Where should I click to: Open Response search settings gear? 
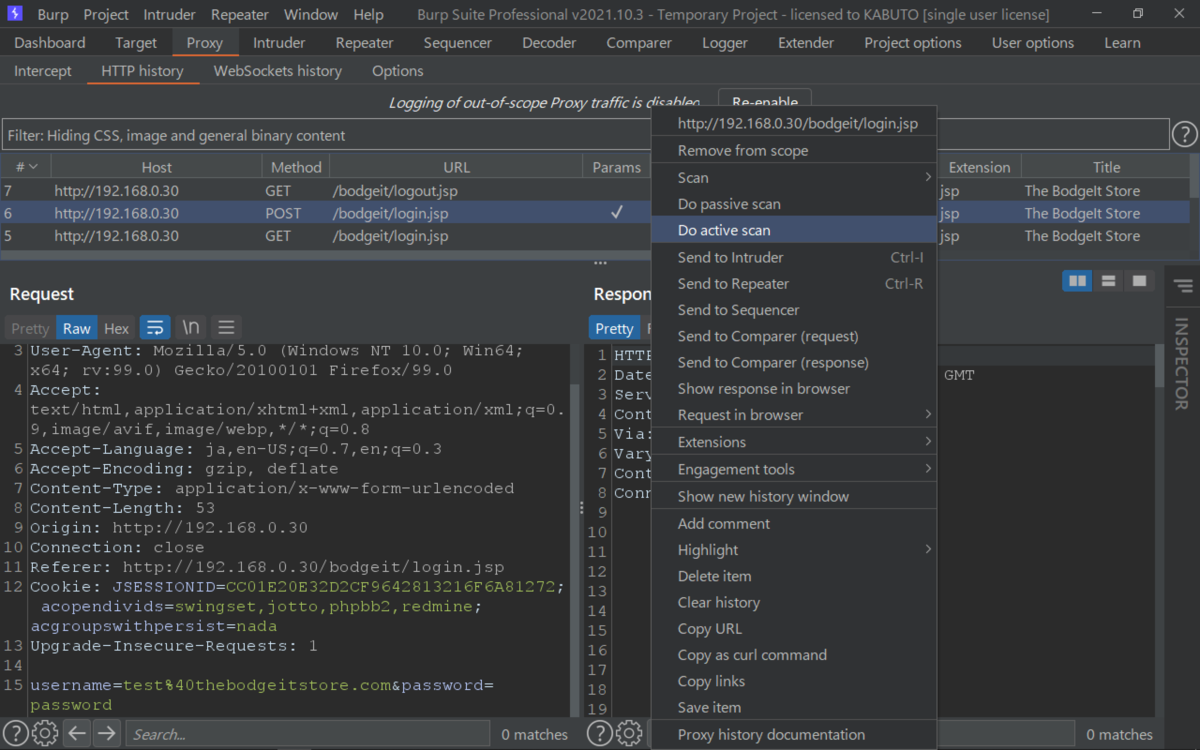[x=629, y=734]
